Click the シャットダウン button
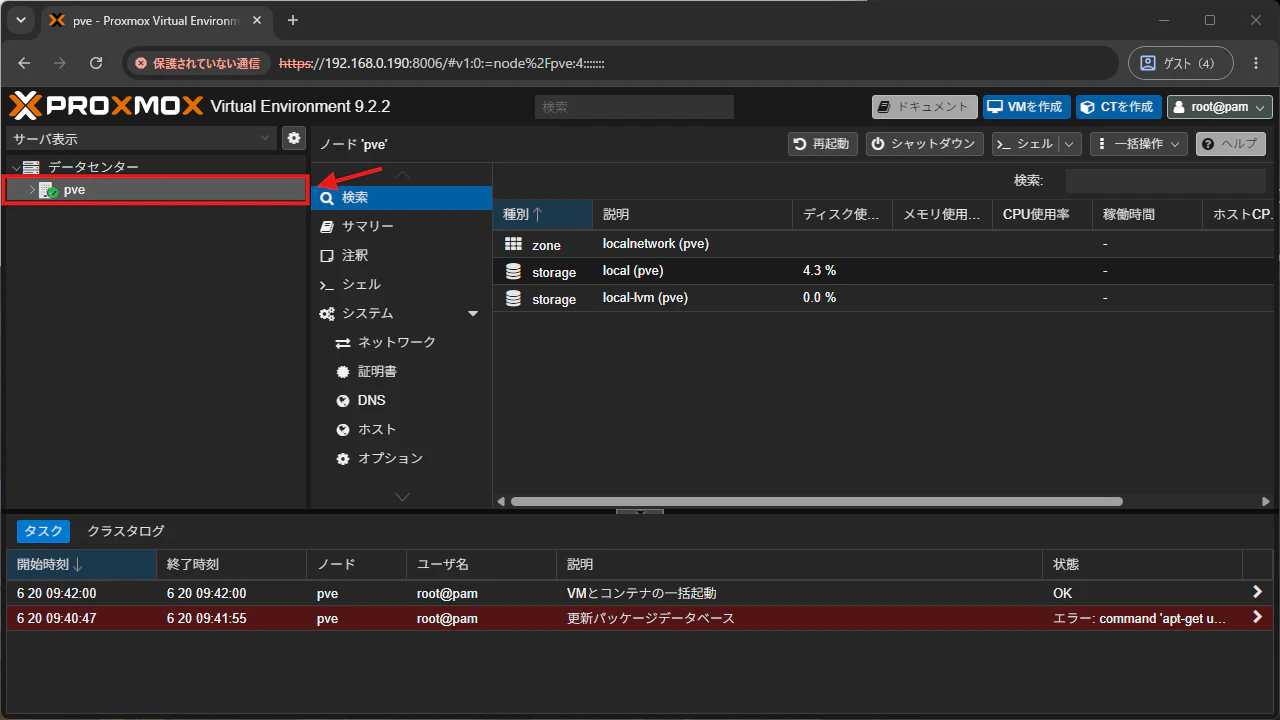 (925, 144)
